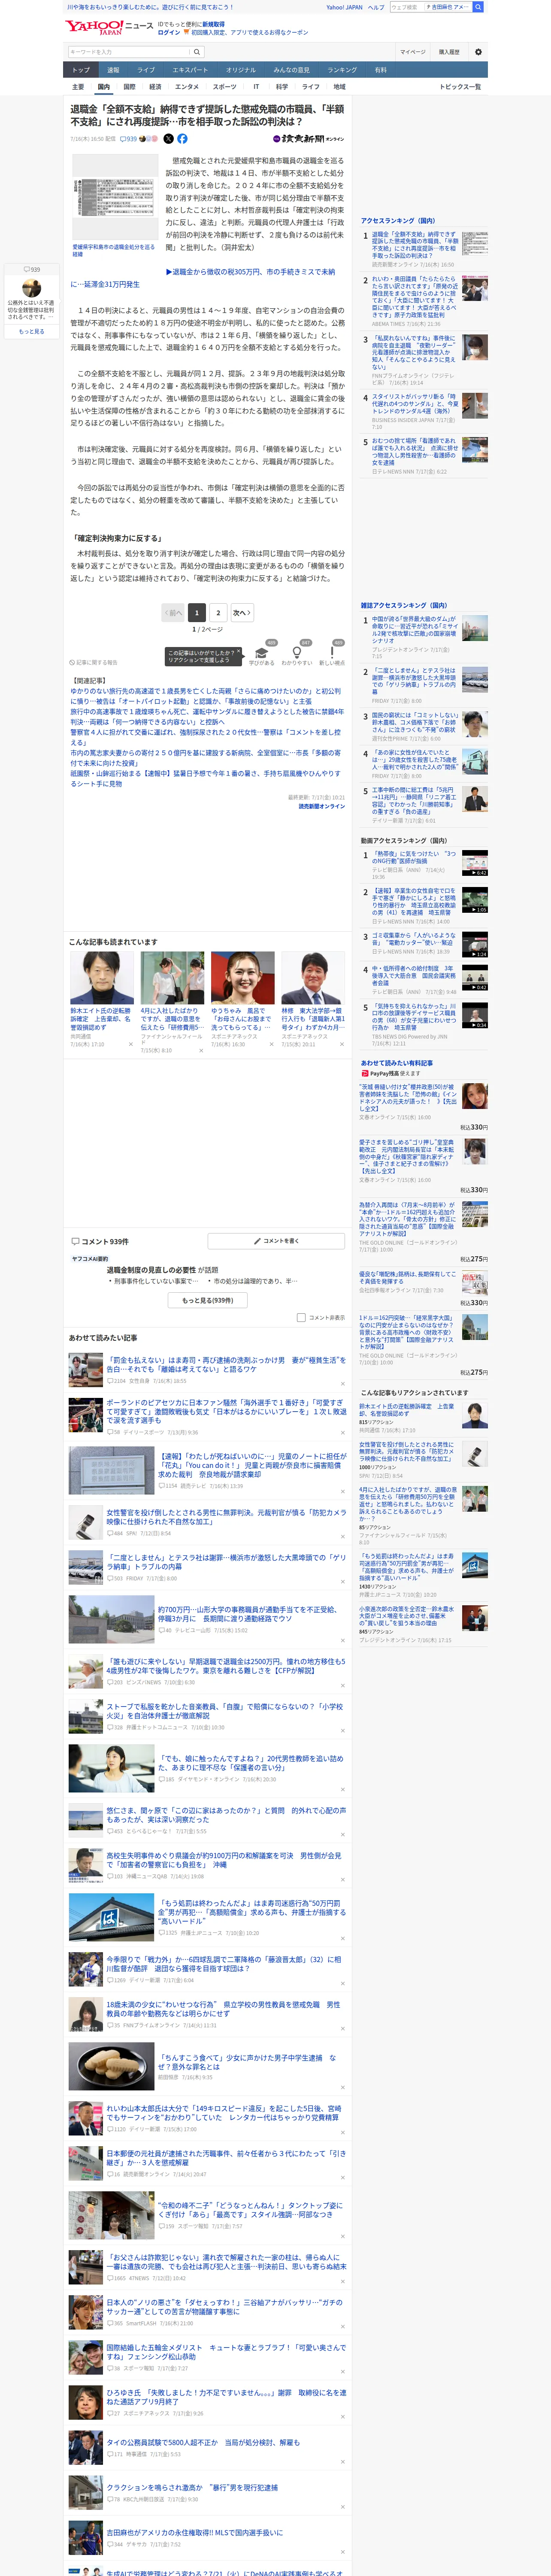This screenshot has width=551, height=2576.
Task: Click the Yahoo! JAPAN news logo
Action: (109, 28)
